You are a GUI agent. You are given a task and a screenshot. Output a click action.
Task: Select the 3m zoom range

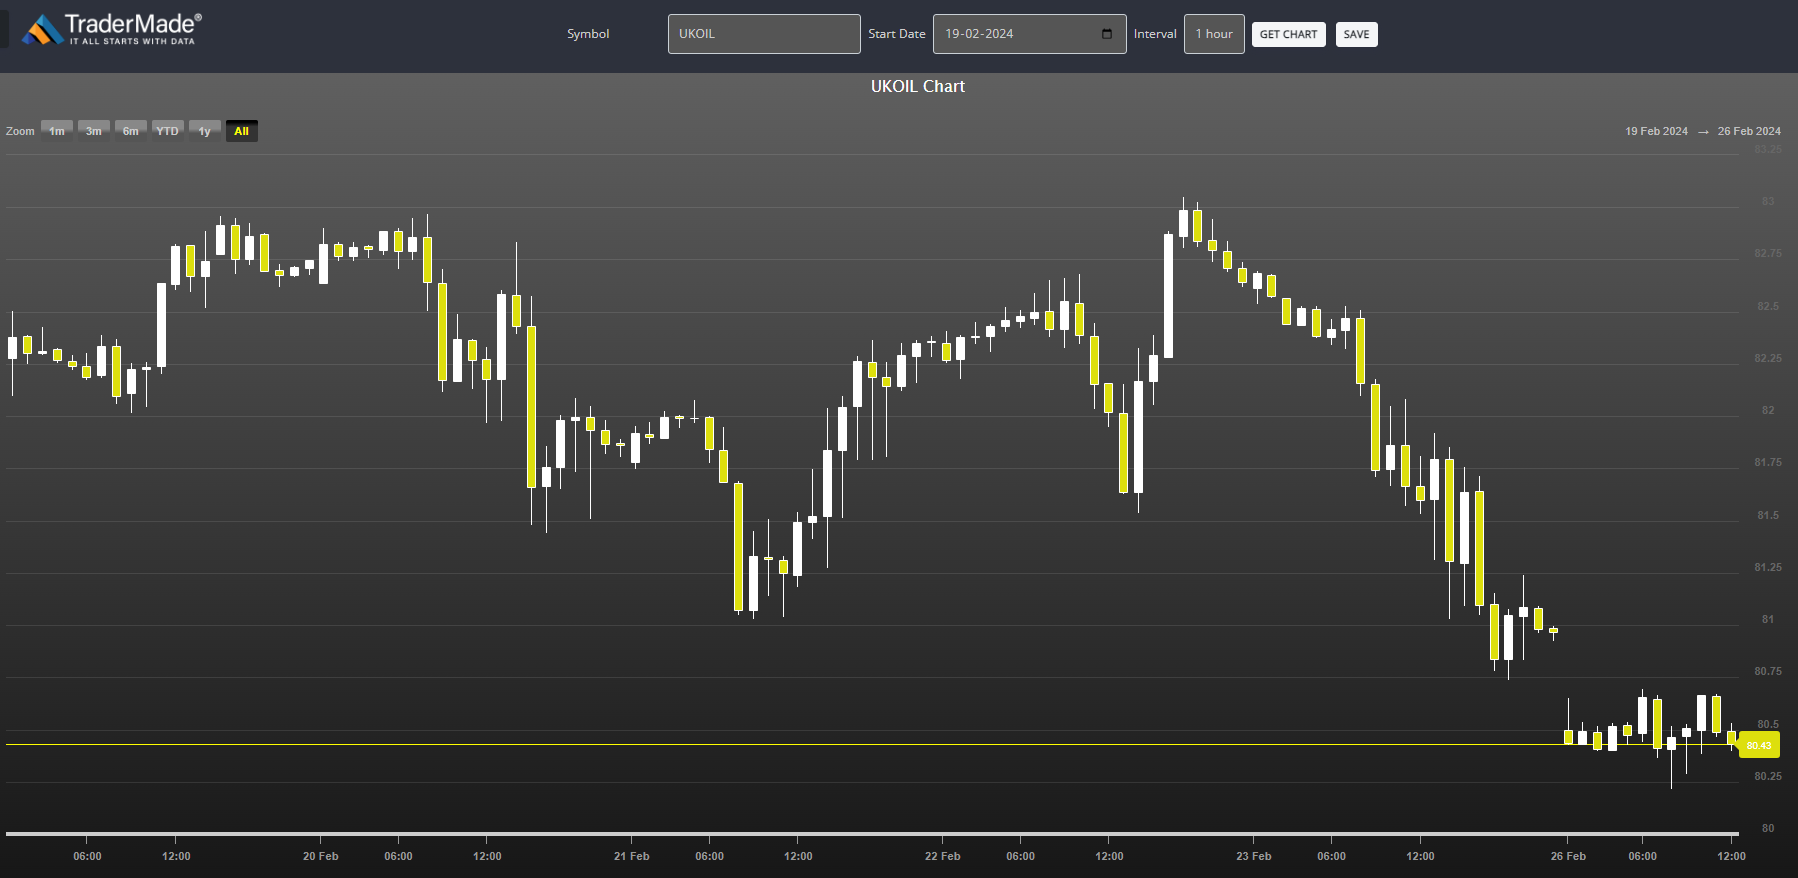(94, 131)
